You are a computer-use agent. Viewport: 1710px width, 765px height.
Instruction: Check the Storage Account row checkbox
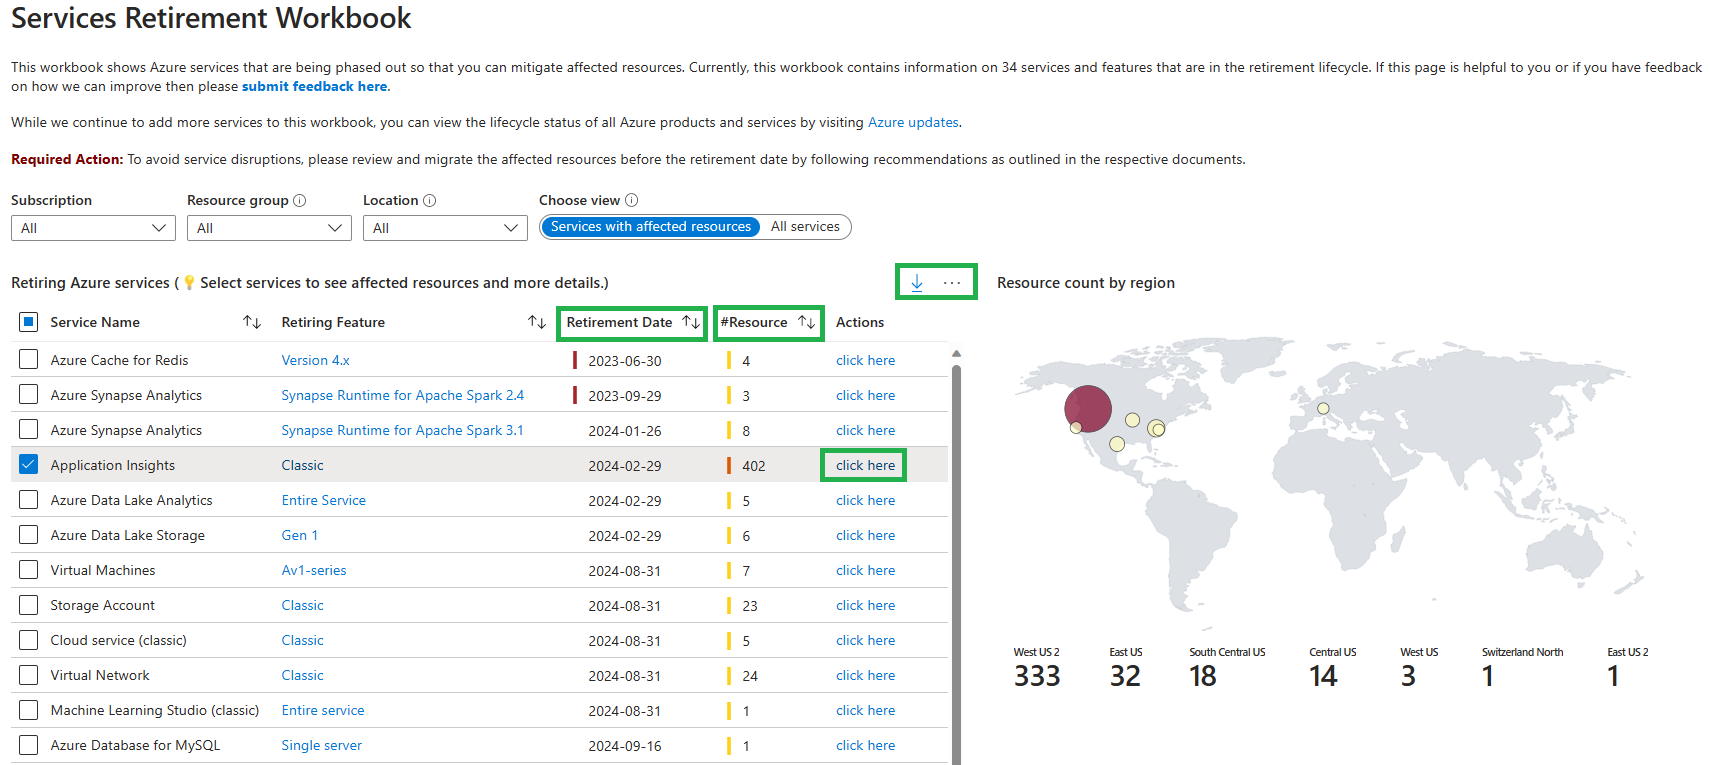pyautogui.click(x=29, y=605)
